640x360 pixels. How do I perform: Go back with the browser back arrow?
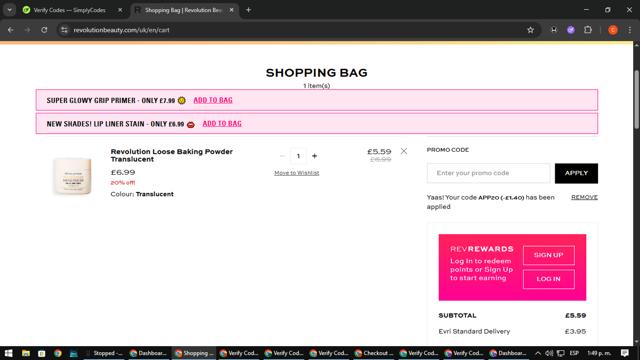click(11, 30)
